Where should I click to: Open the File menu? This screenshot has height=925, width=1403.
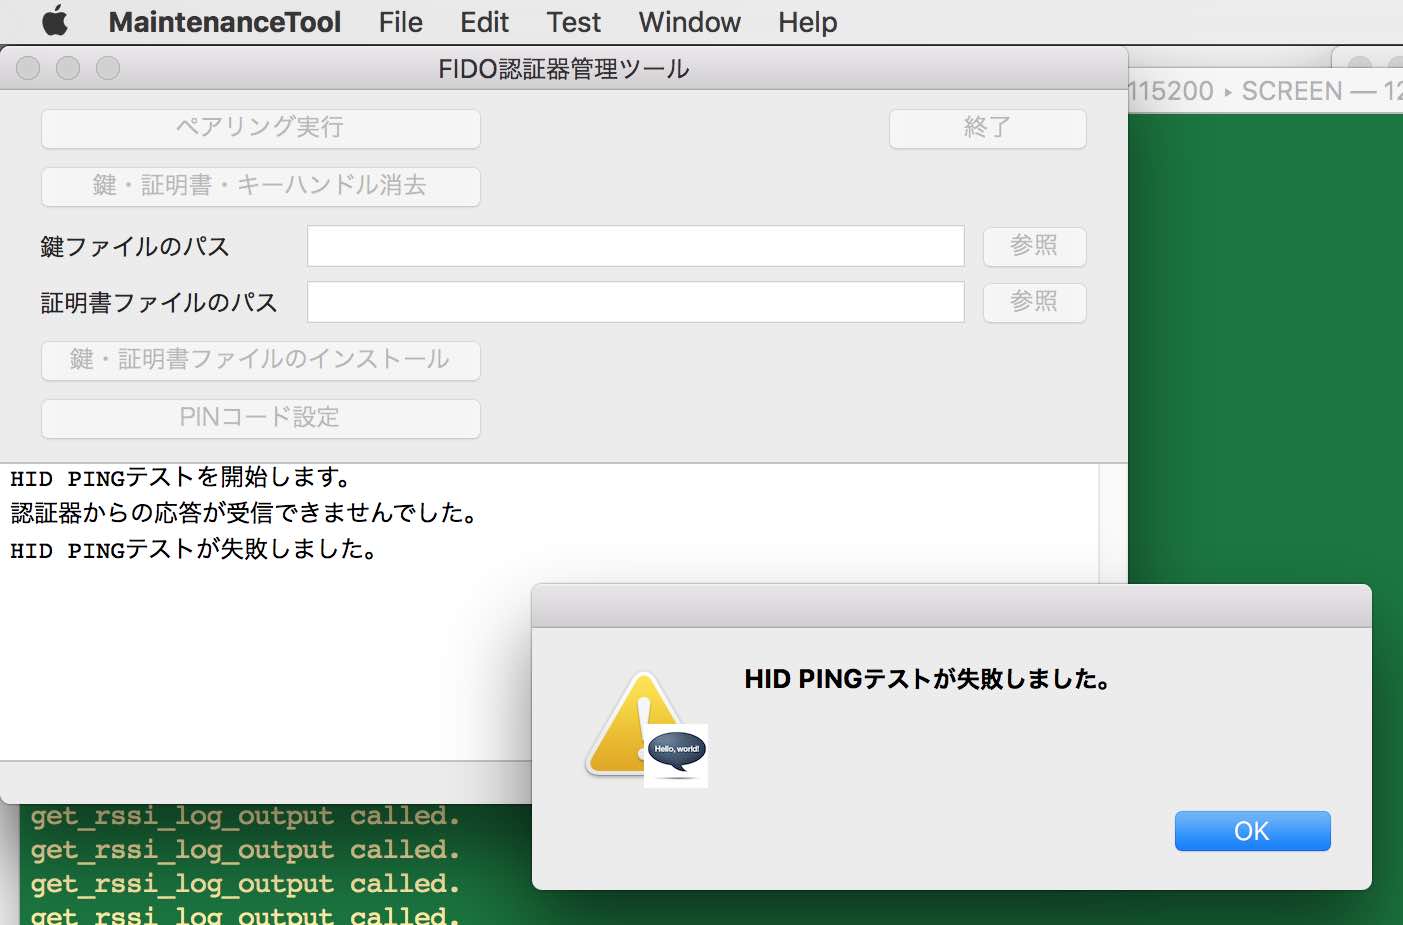pyautogui.click(x=399, y=21)
